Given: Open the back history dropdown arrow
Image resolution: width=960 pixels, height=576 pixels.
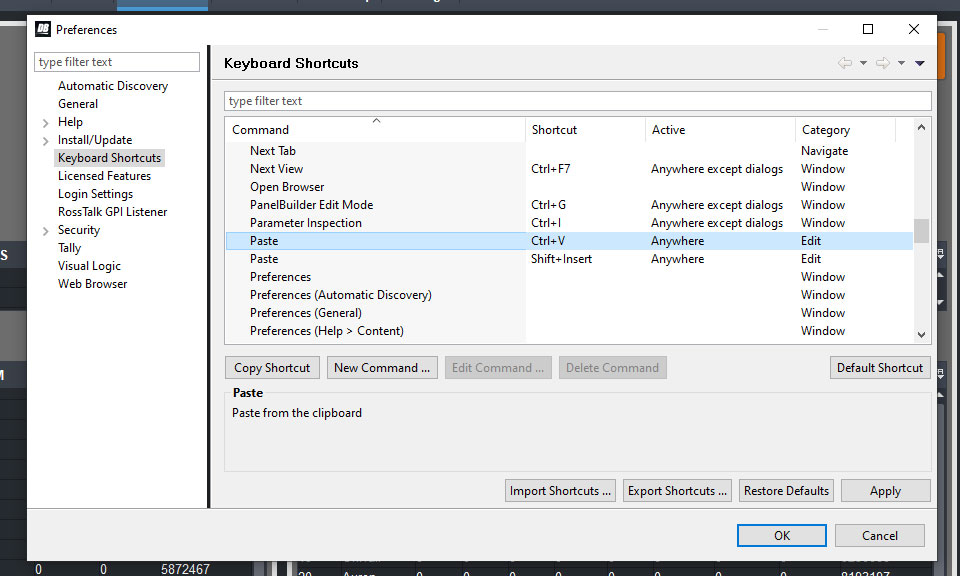Looking at the screenshot, I should tap(863, 64).
